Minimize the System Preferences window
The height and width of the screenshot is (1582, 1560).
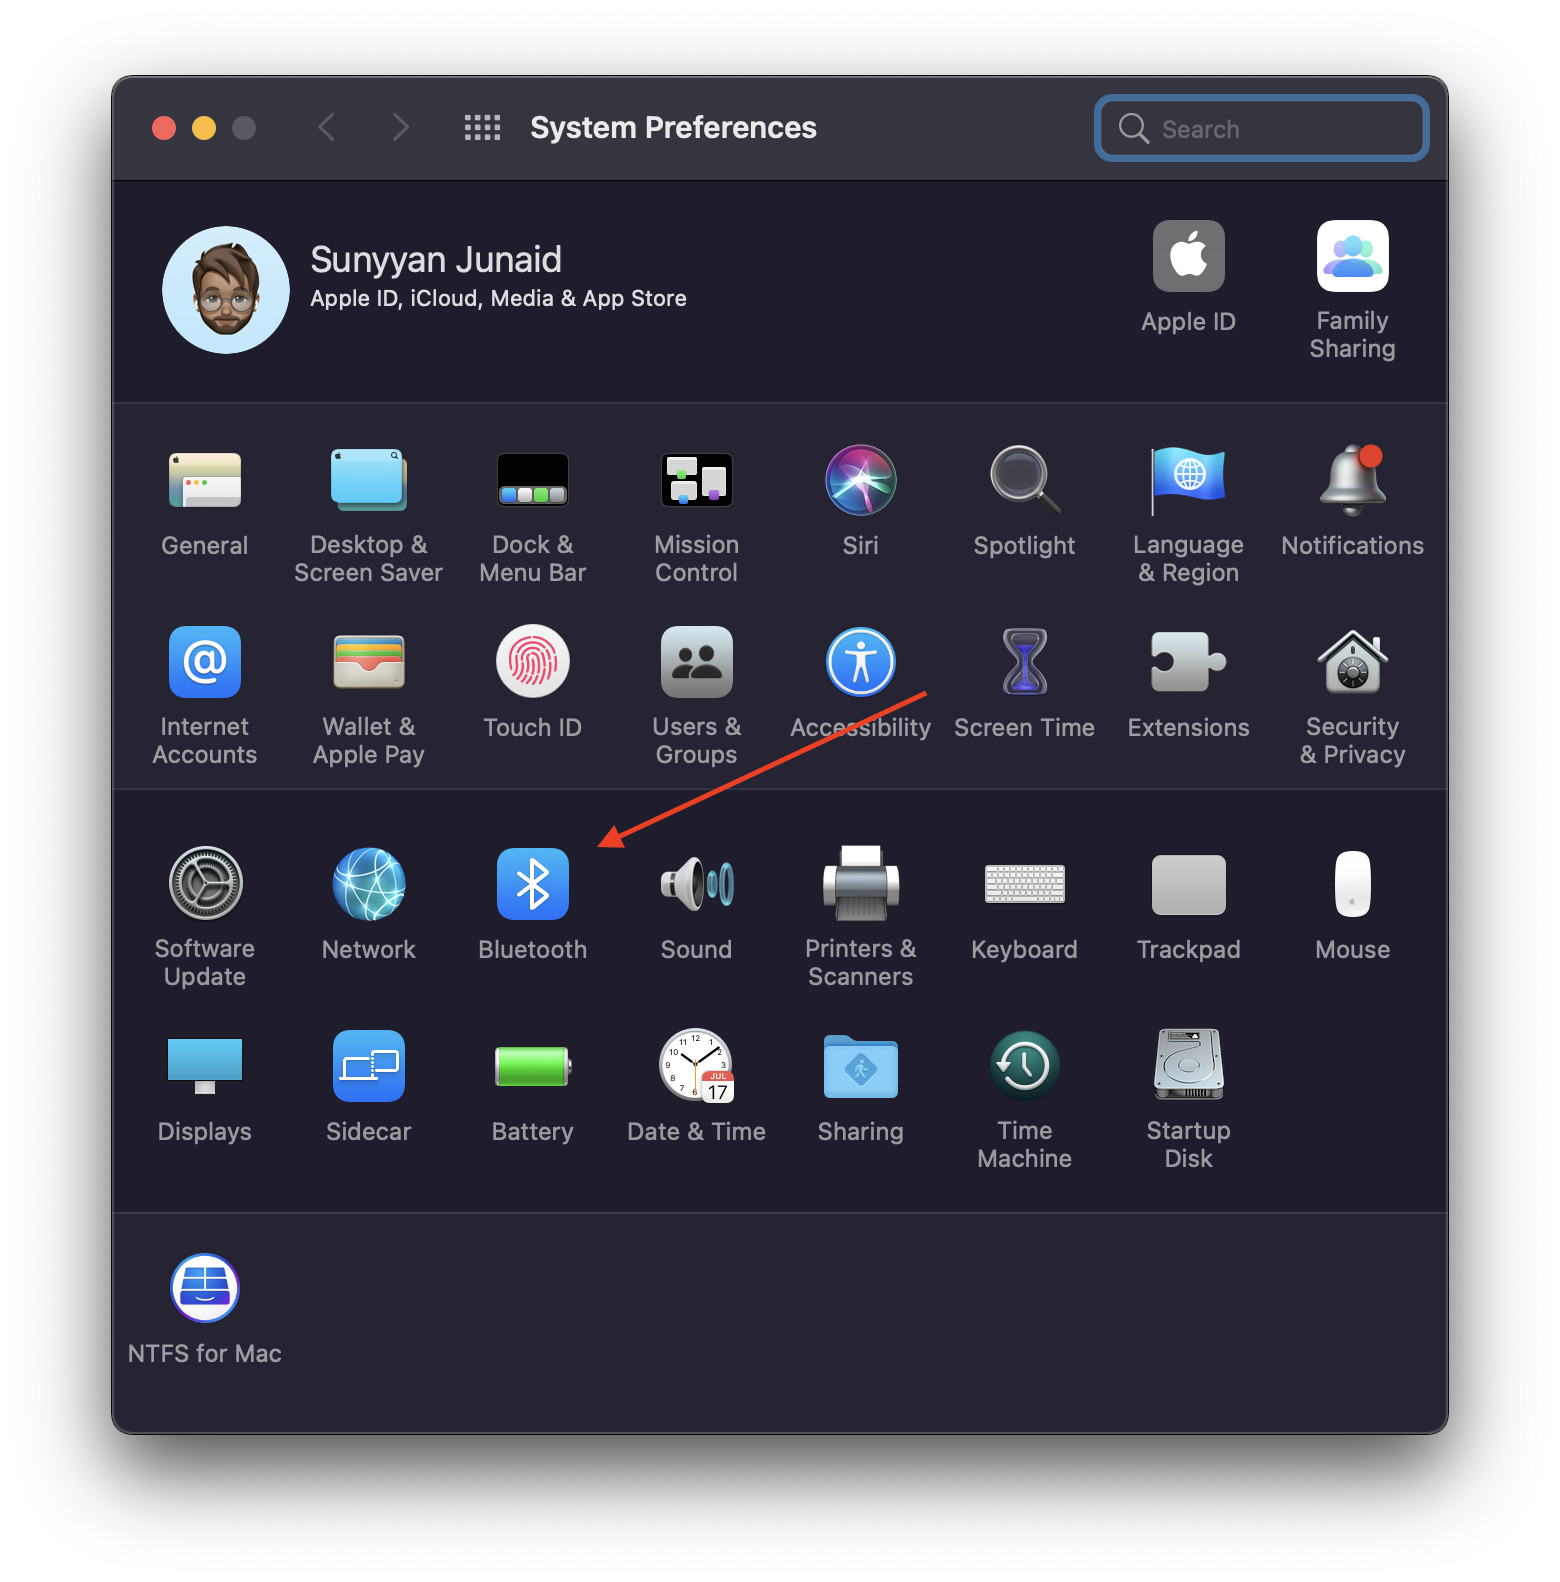(204, 128)
